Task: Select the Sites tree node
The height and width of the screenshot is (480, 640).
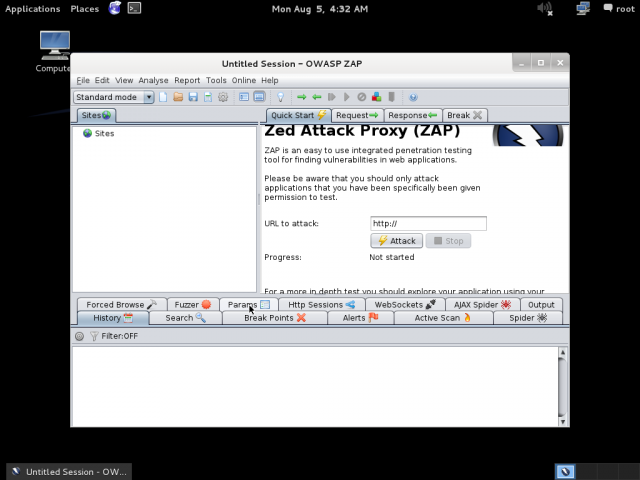Action: coord(104,133)
